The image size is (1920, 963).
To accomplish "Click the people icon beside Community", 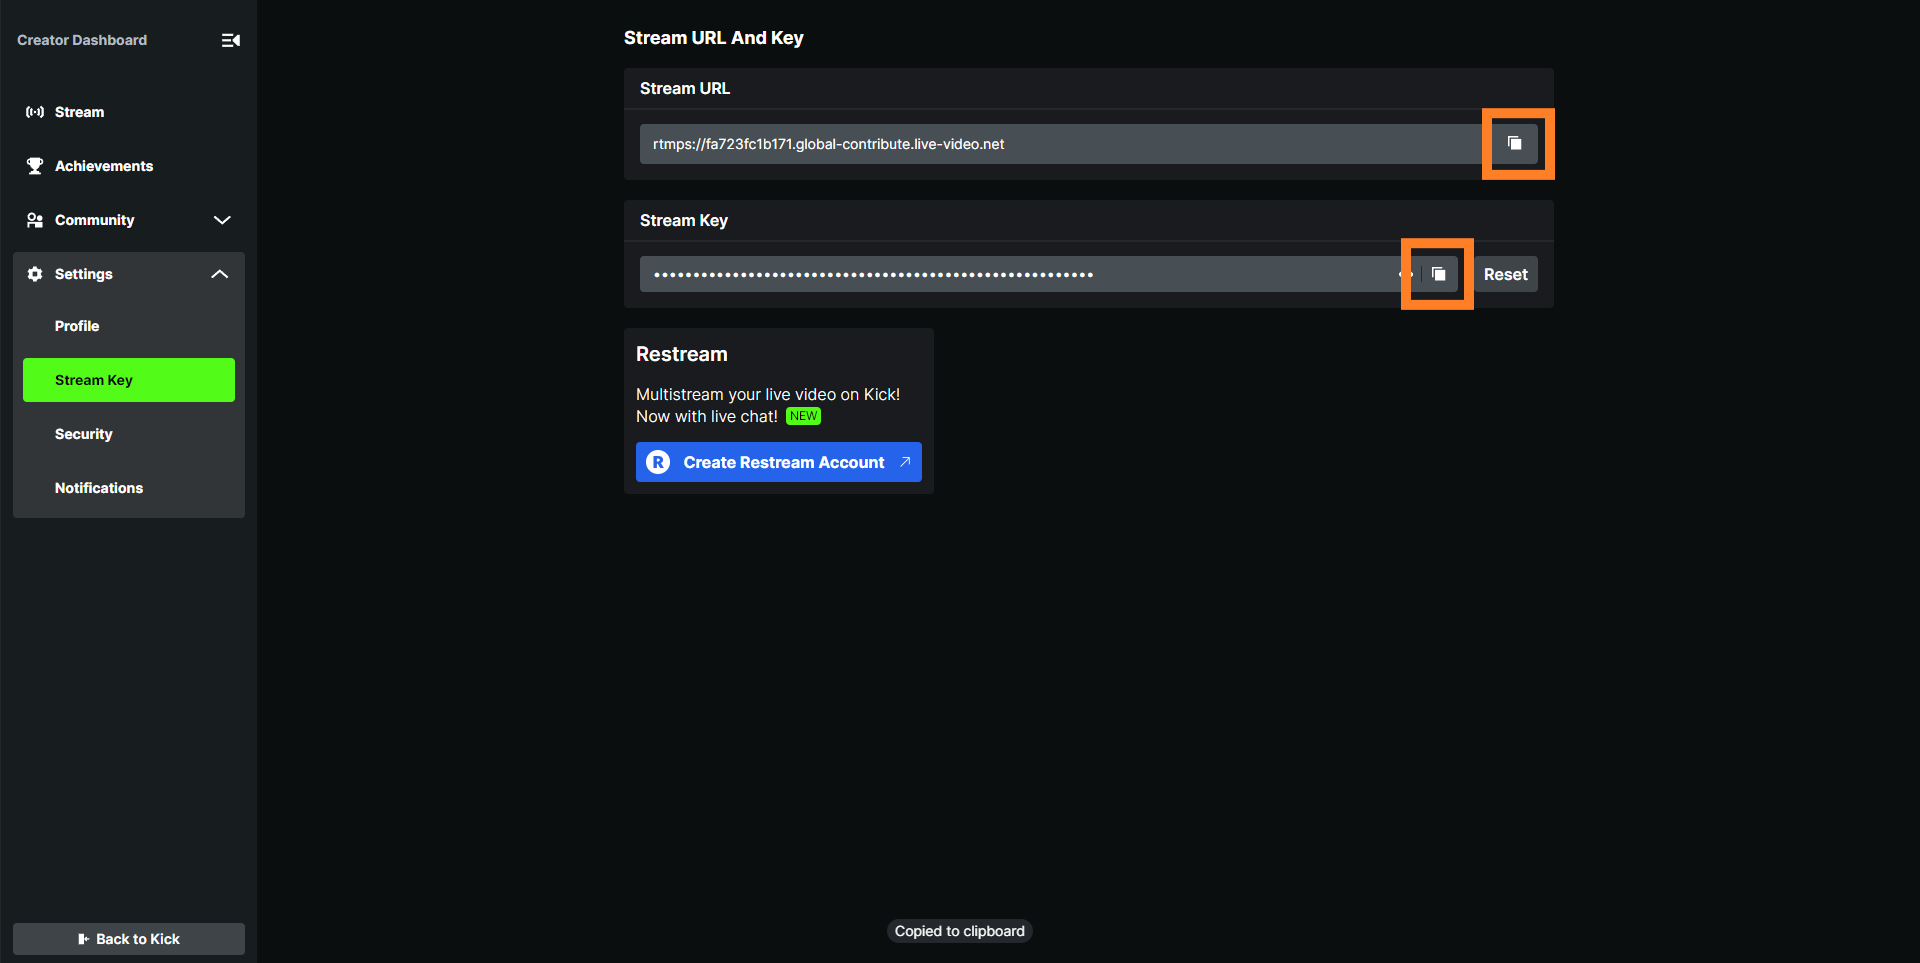I will (35, 220).
